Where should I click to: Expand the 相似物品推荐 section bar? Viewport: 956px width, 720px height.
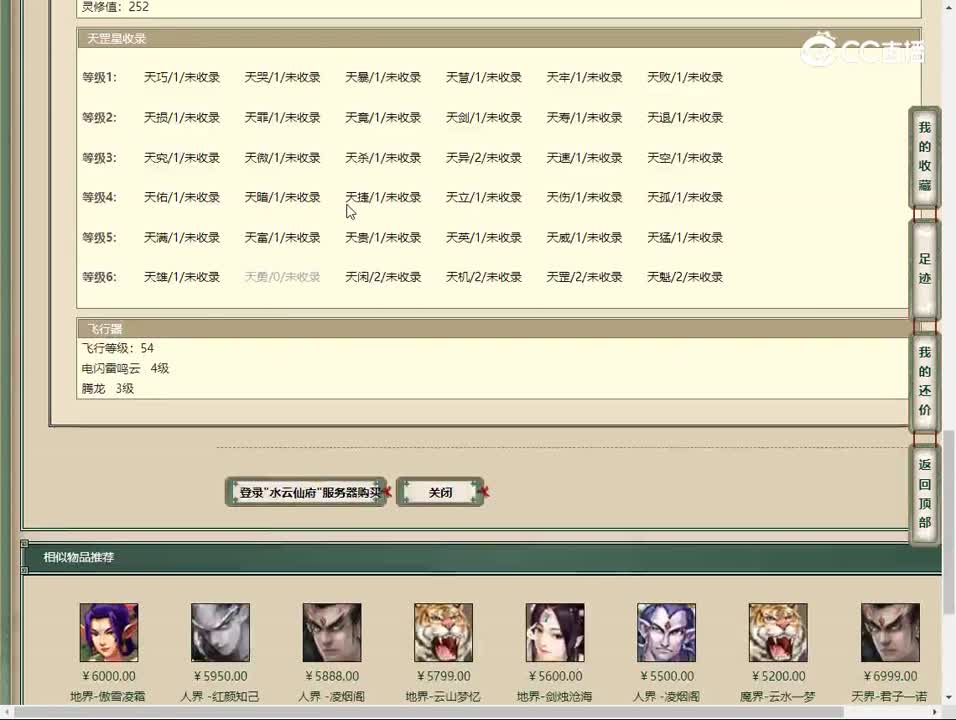(75, 557)
